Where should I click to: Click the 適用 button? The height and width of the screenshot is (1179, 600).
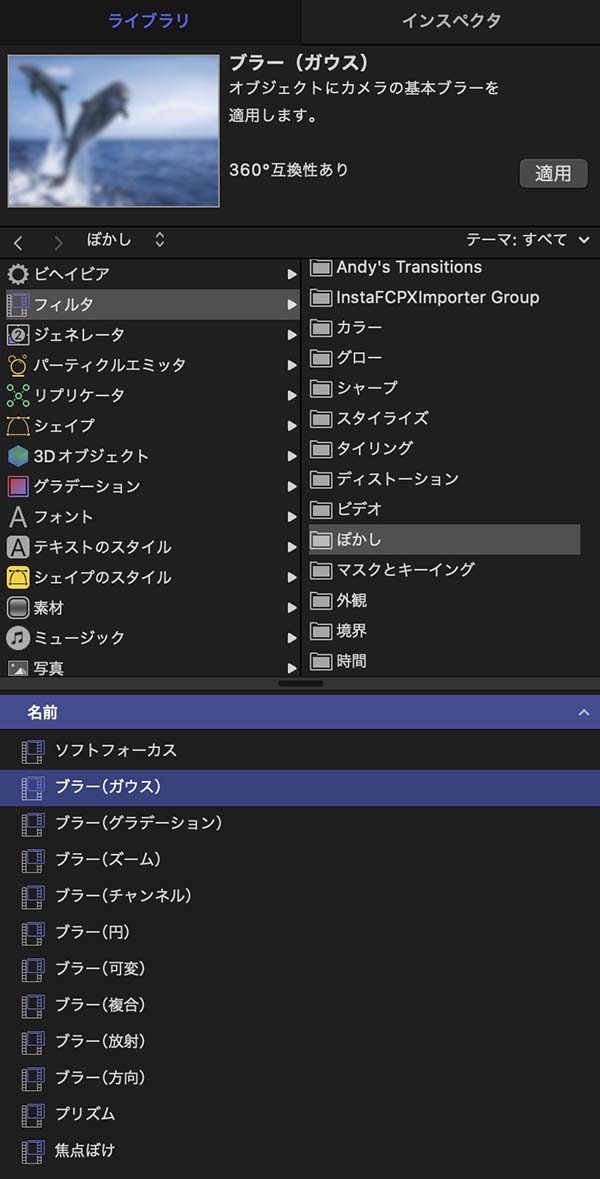pyautogui.click(x=553, y=174)
